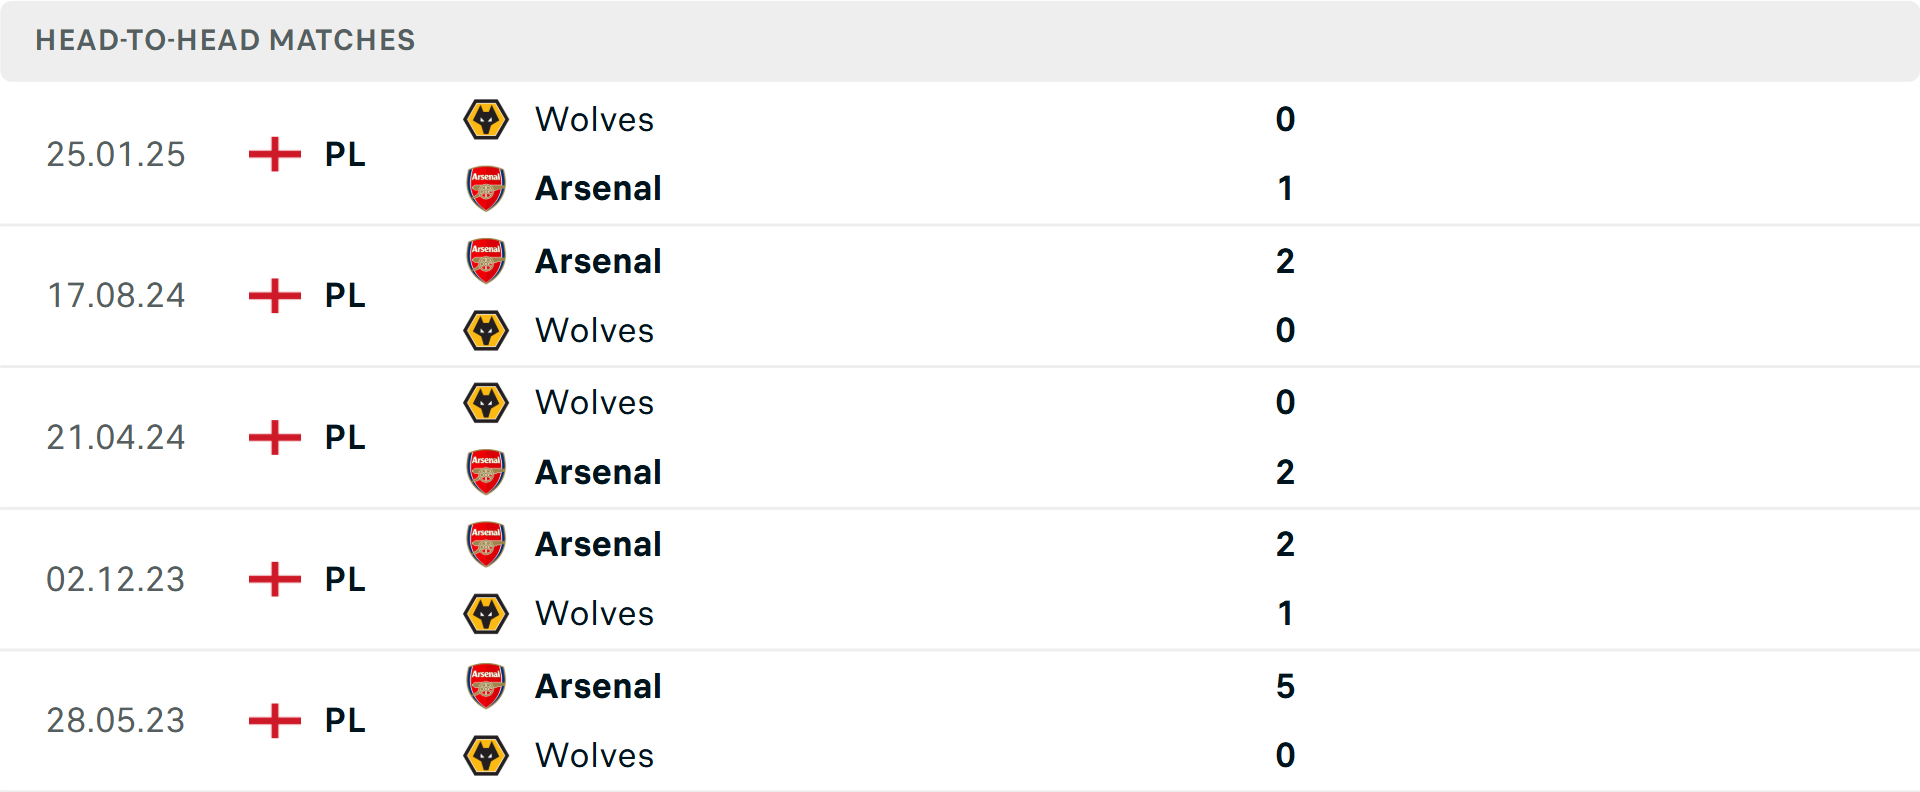
Task: Click the score 5 for Arsenal in 28.05.23
Action: point(1287,686)
